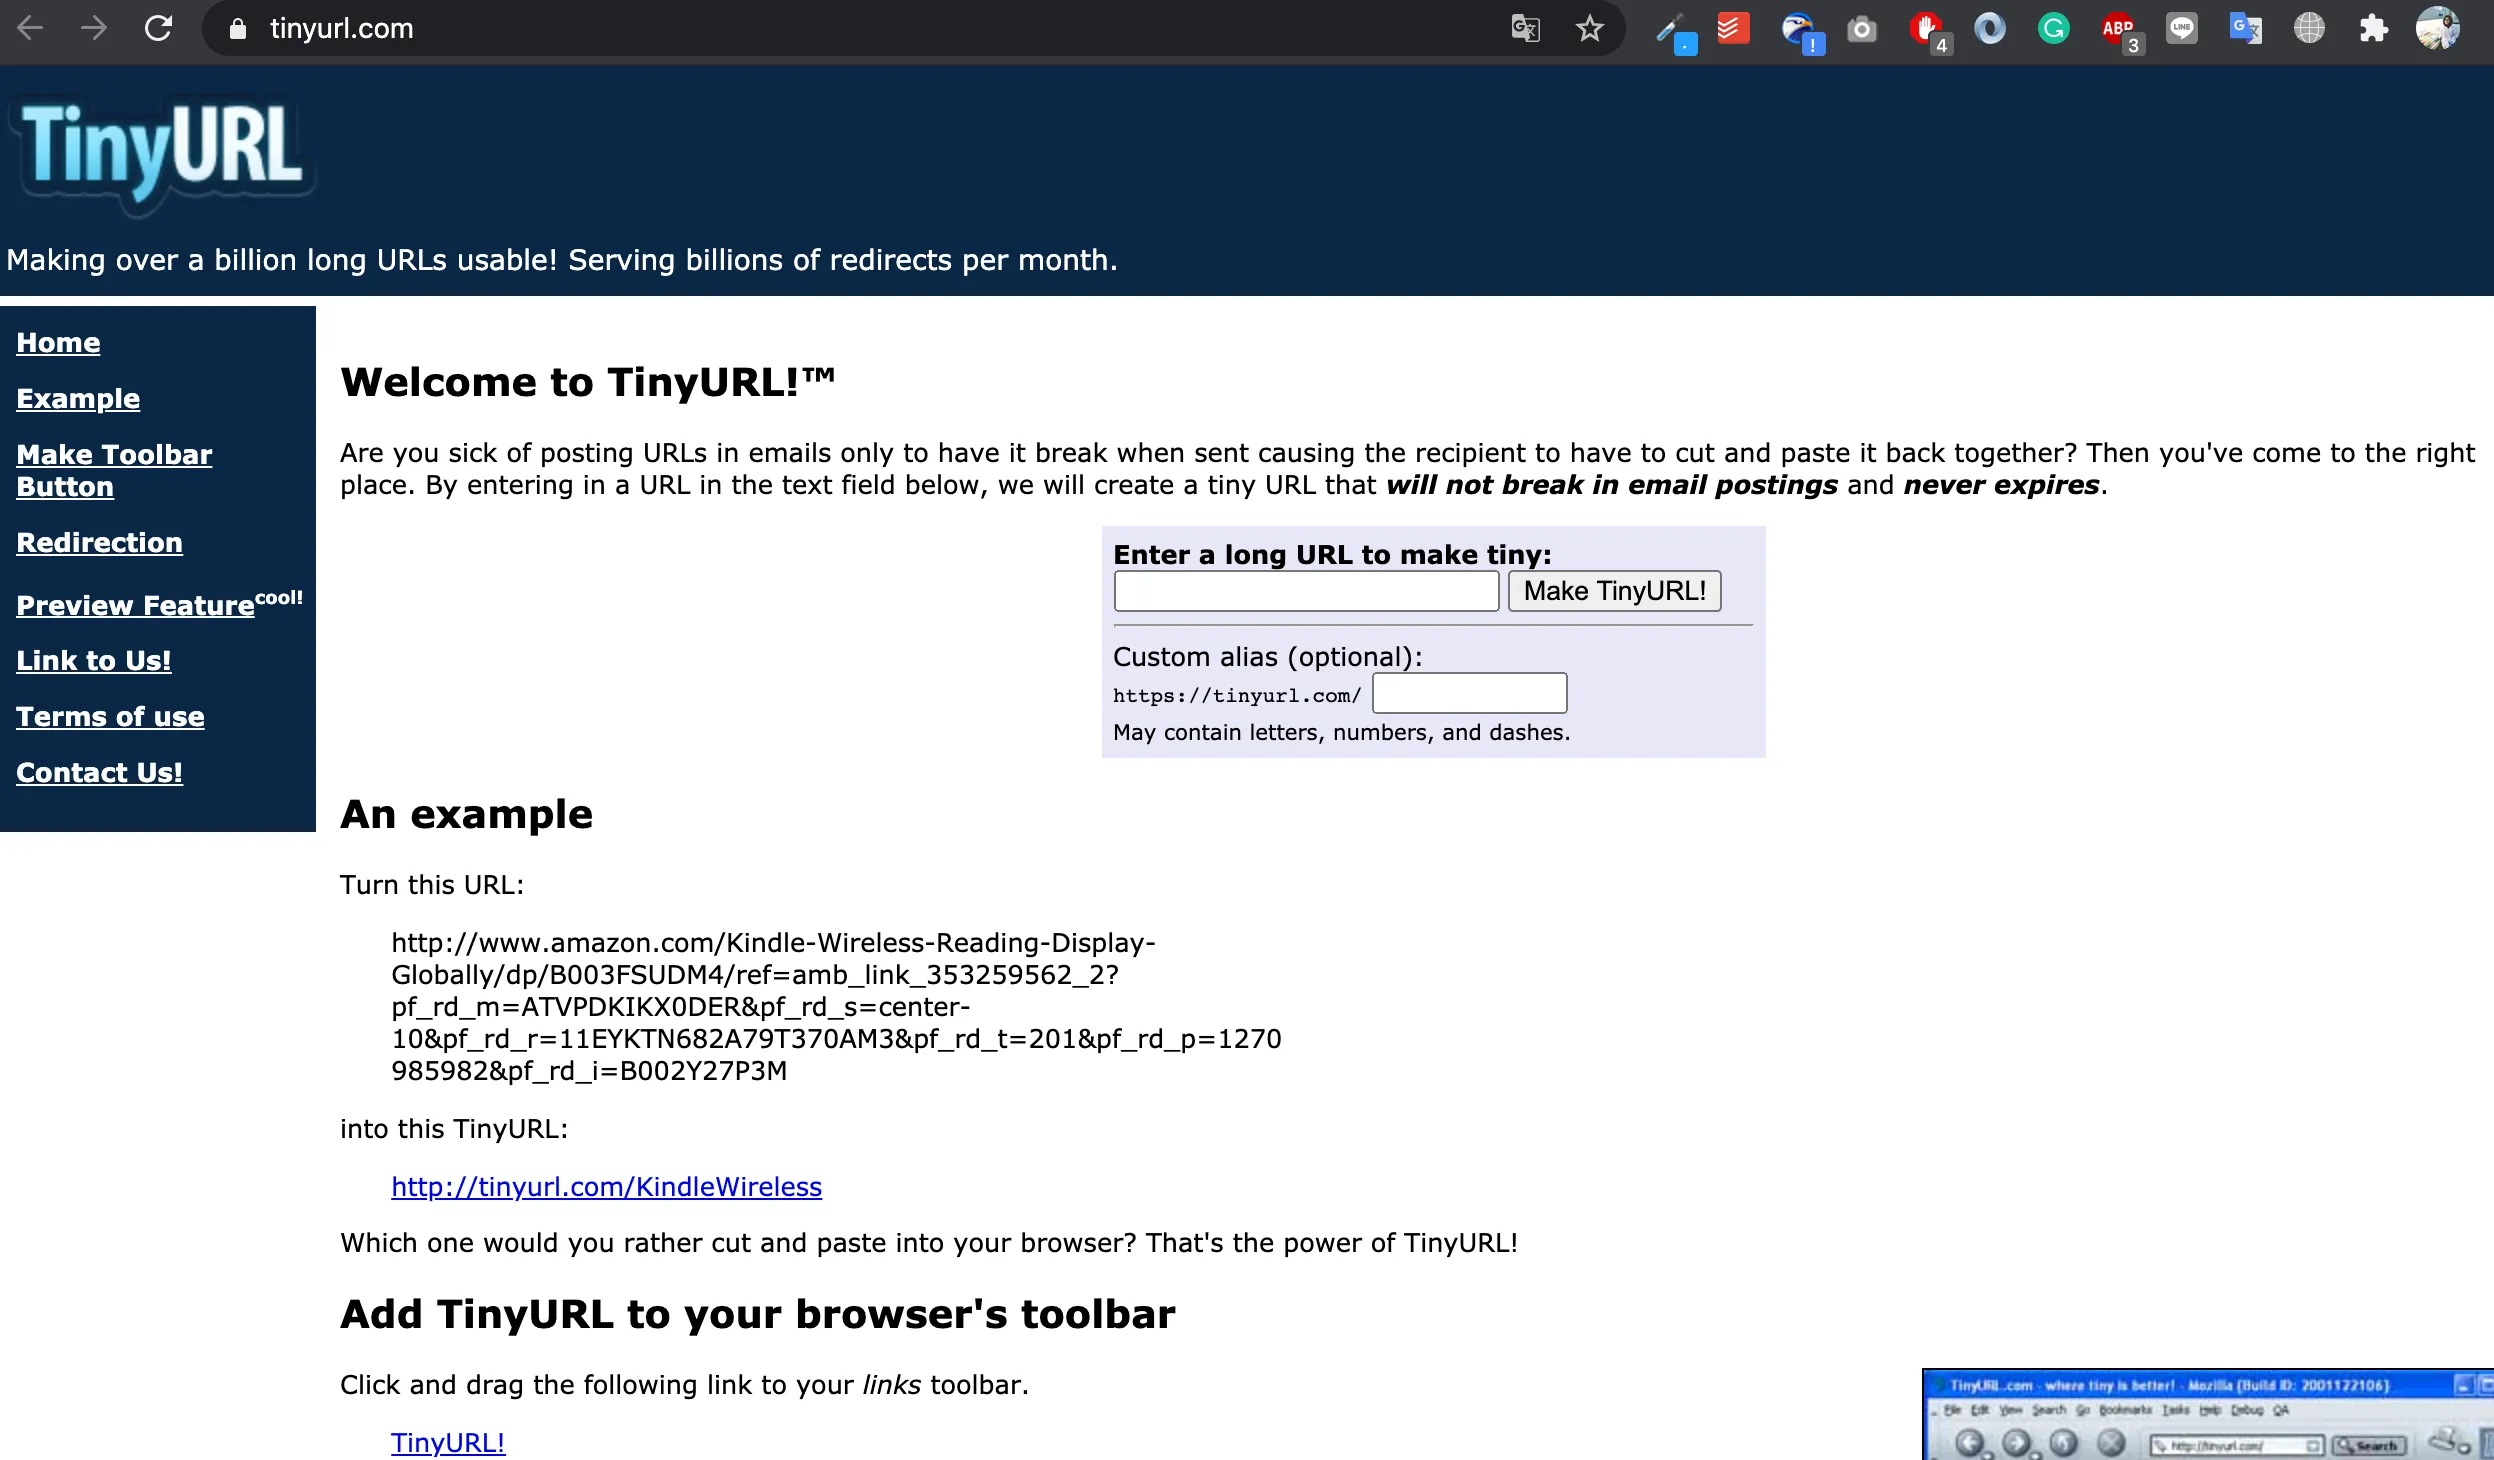Open the Extensions puzzle piece menu
The image size is (2494, 1460).
pos(2373,28)
